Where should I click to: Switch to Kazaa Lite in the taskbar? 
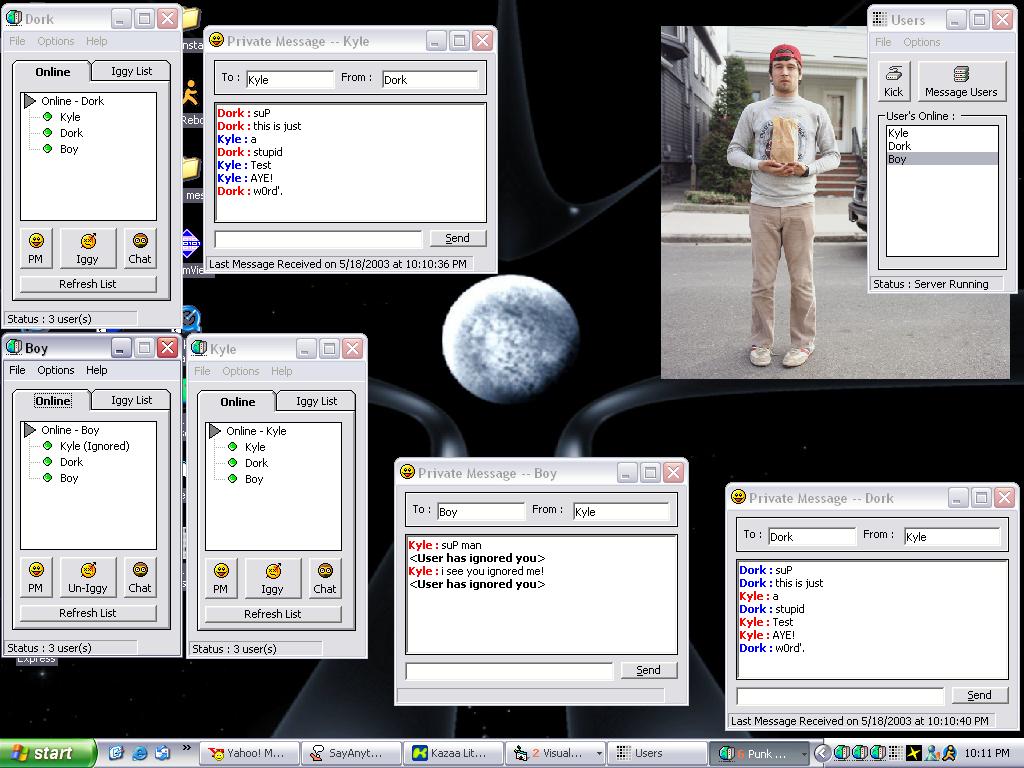point(452,753)
